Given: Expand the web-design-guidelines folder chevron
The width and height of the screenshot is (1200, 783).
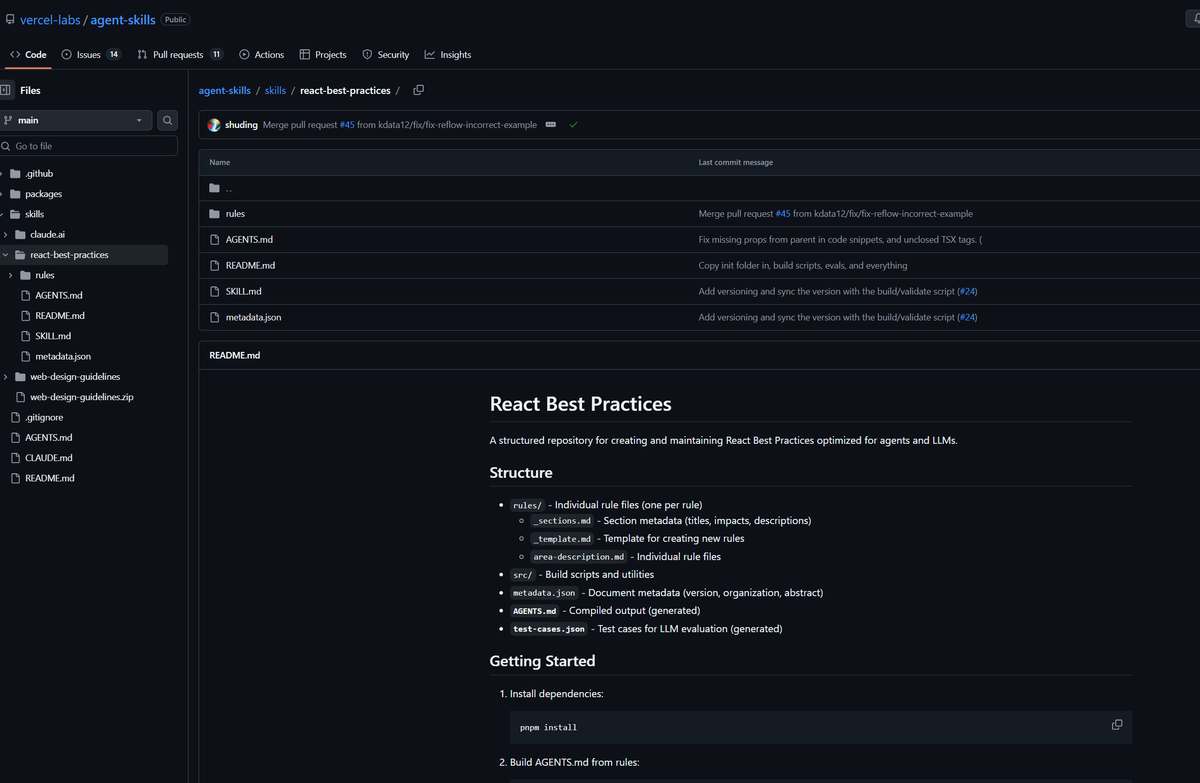Looking at the screenshot, I should click(5, 377).
